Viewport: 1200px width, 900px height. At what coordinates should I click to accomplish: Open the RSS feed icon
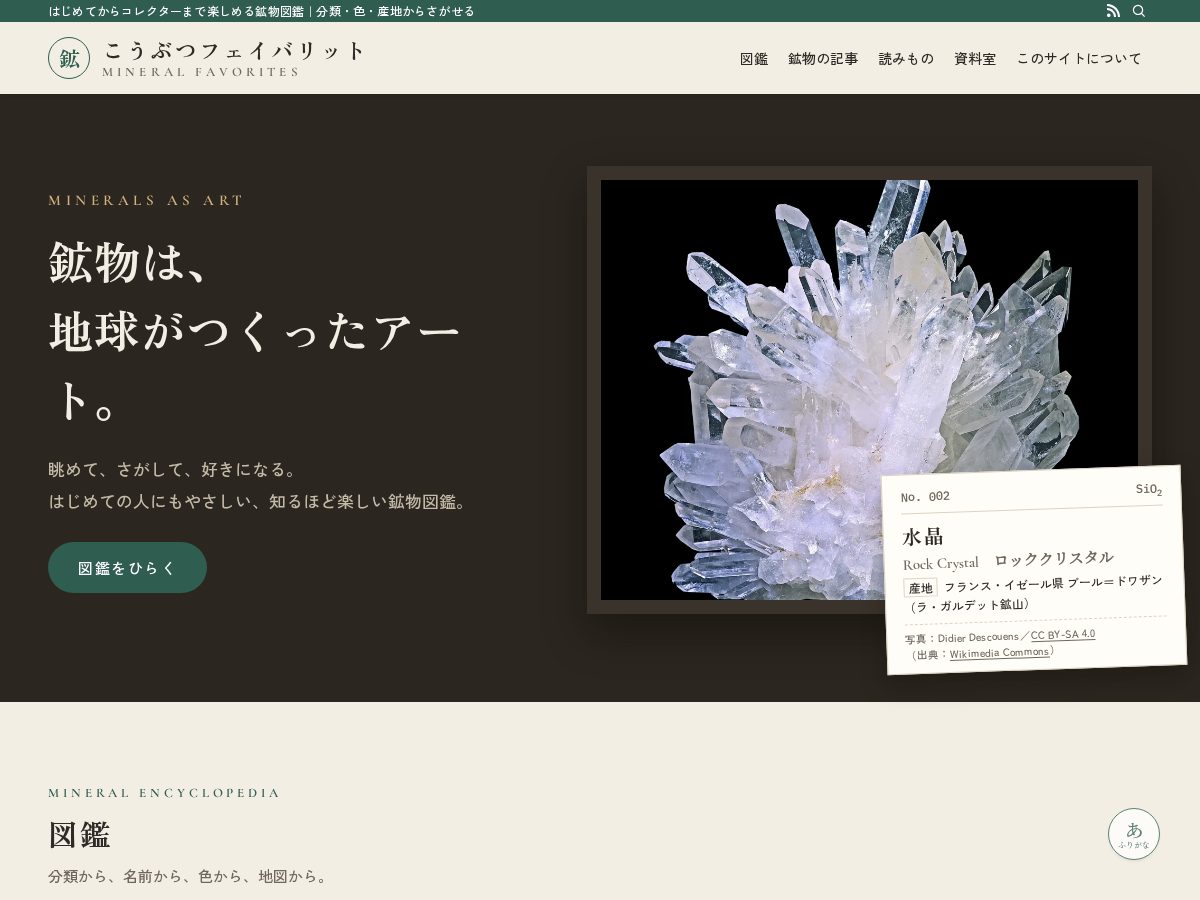point(1113,11)
